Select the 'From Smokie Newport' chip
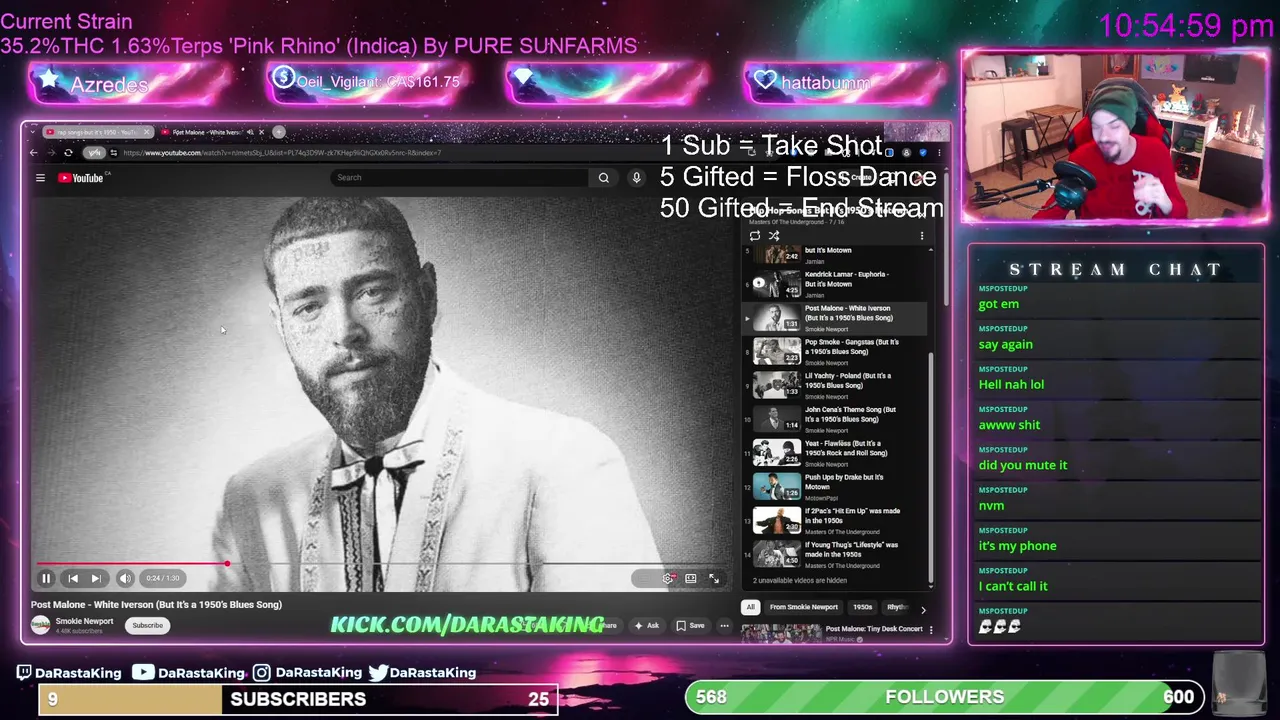Screen dimensions: 1280x720 pyautogui.click(x=804, y=607)
